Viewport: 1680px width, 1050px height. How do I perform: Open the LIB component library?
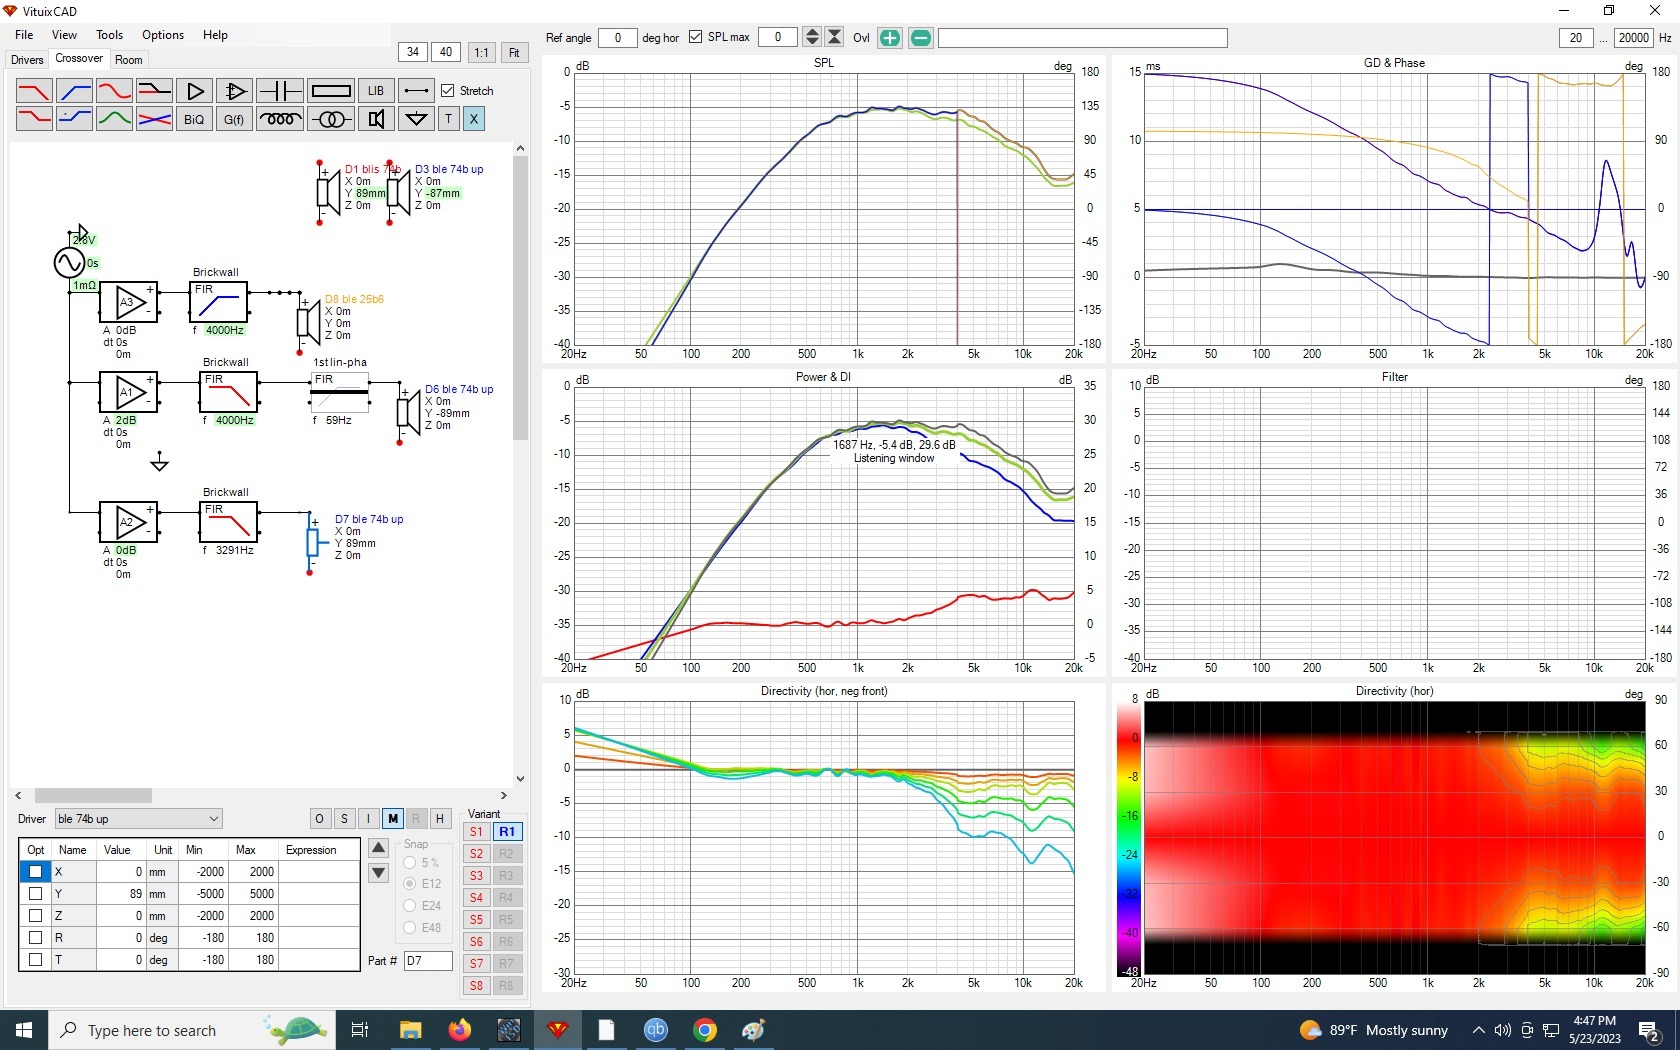click(376, 91)
